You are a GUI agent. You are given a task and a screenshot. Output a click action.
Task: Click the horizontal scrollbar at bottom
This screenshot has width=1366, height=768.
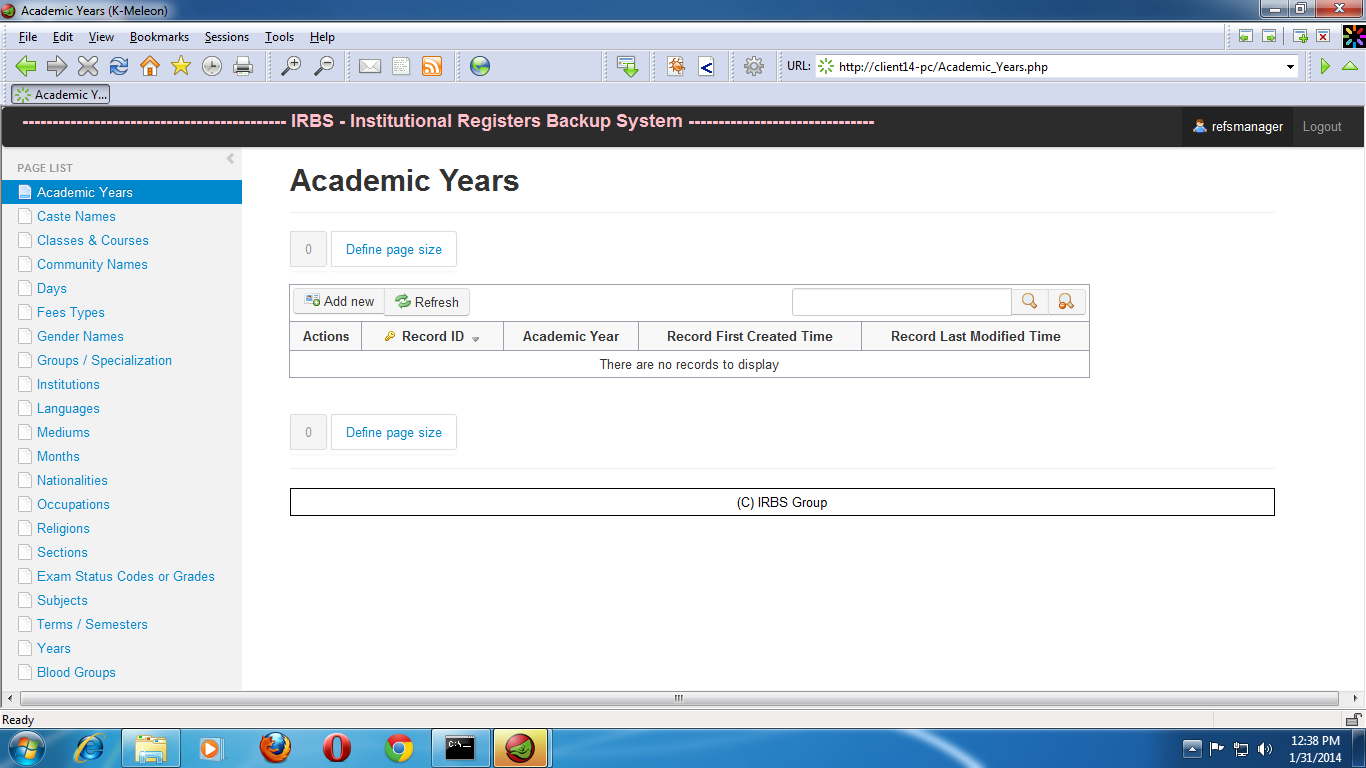coord(677,698)
